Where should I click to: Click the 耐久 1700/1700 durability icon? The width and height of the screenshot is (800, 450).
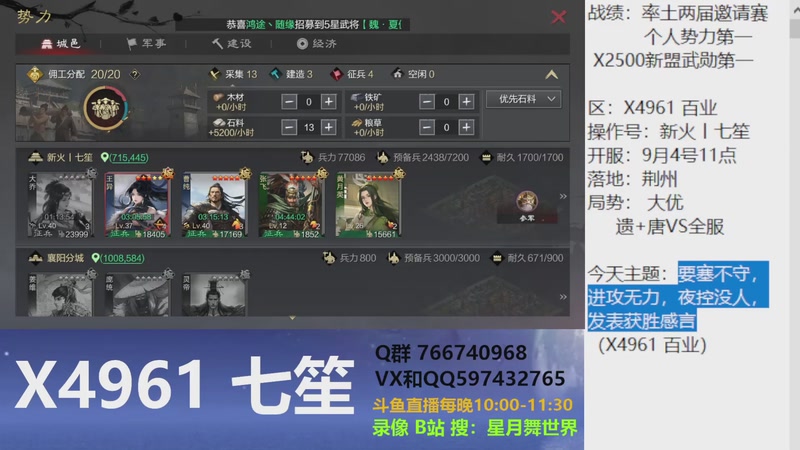tap(486, 157)
